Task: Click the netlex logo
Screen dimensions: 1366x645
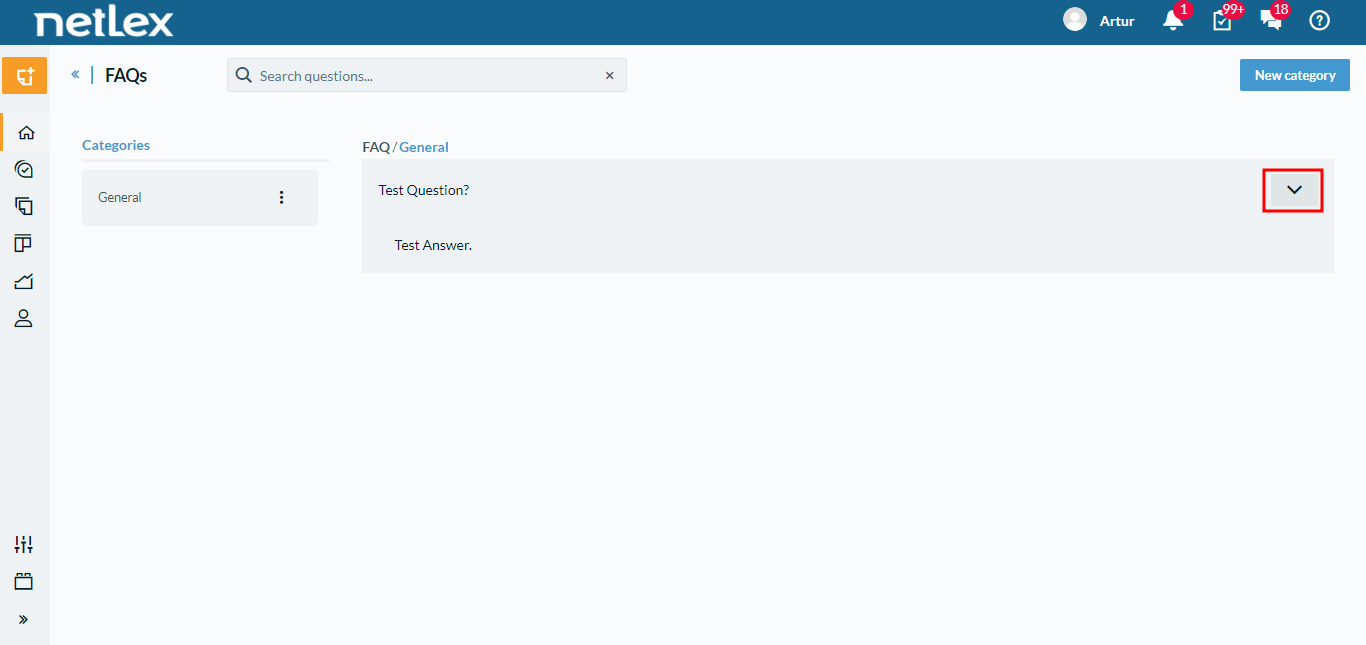Action: point(104,21)
